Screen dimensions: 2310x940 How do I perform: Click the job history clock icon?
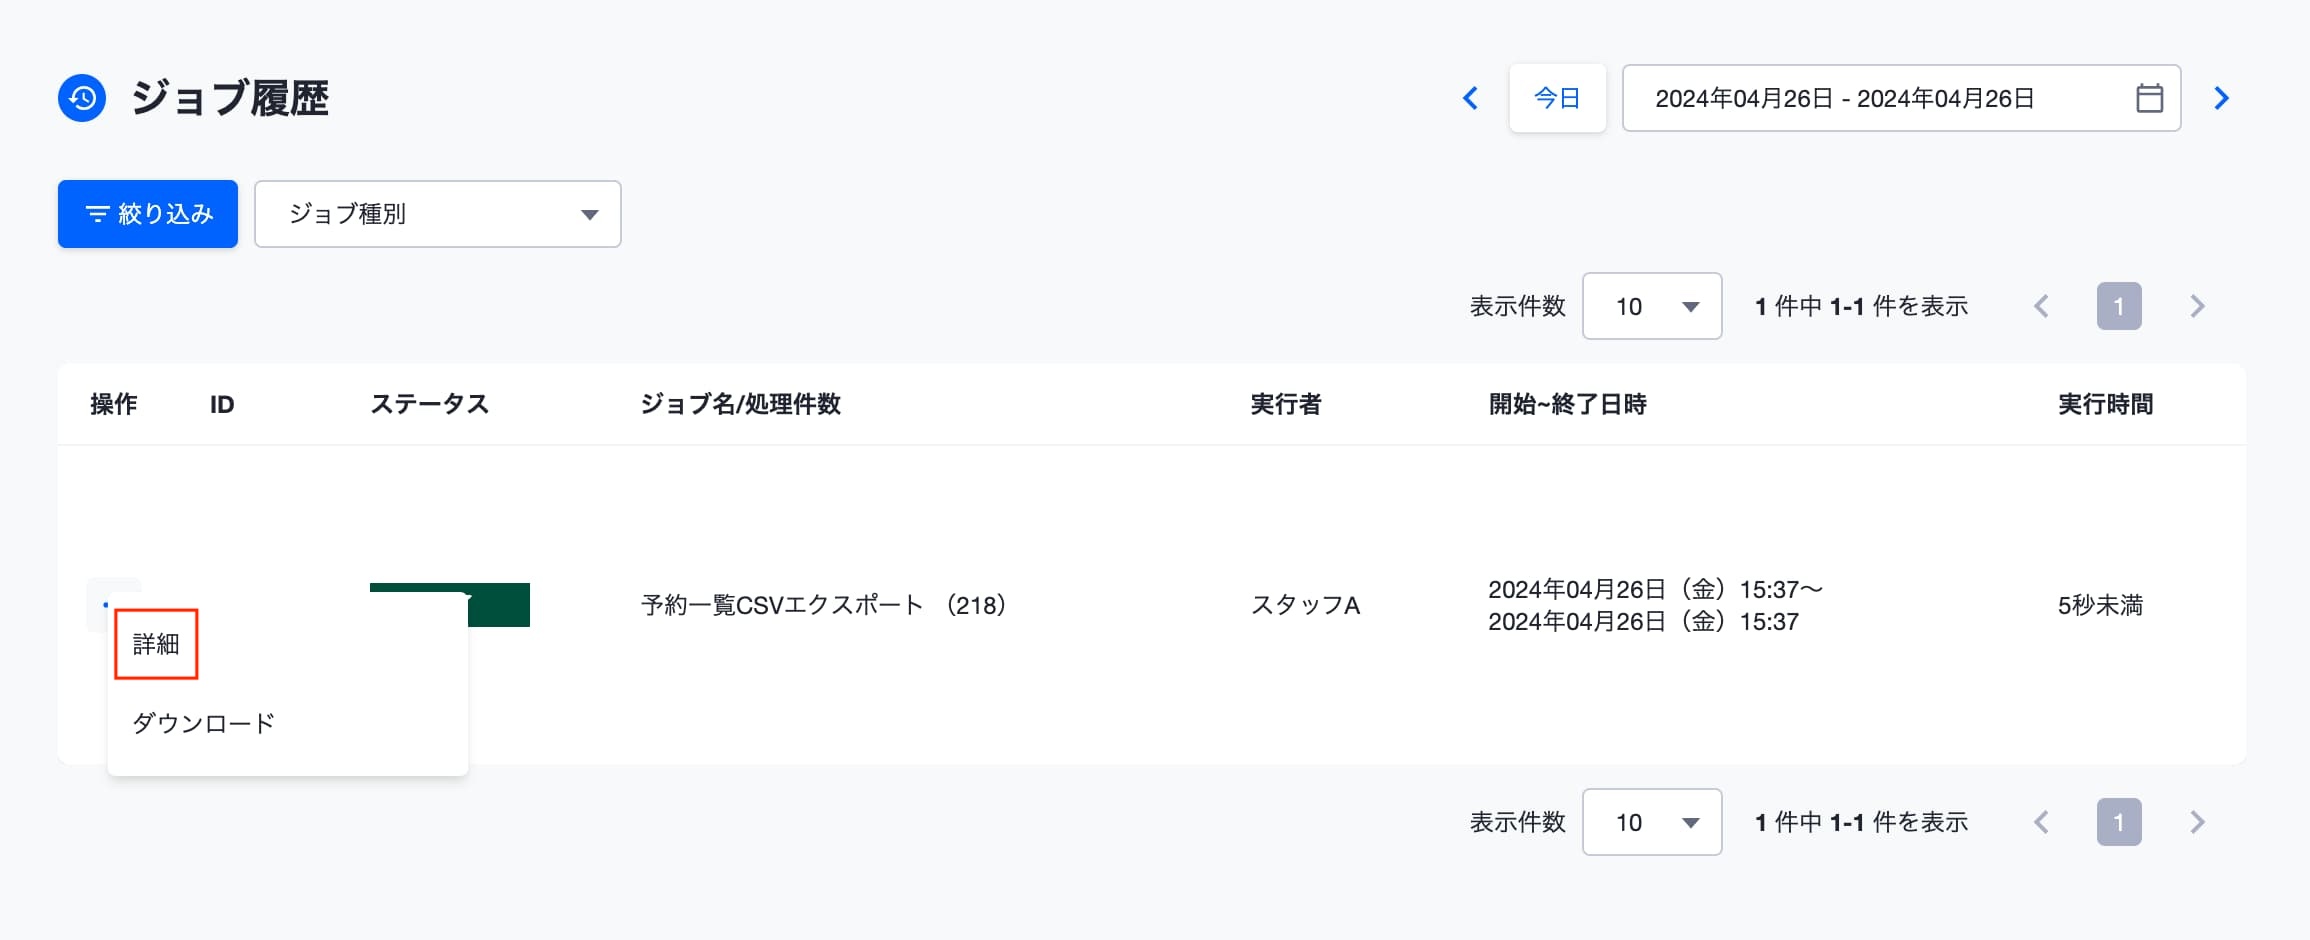coord(82,98)
